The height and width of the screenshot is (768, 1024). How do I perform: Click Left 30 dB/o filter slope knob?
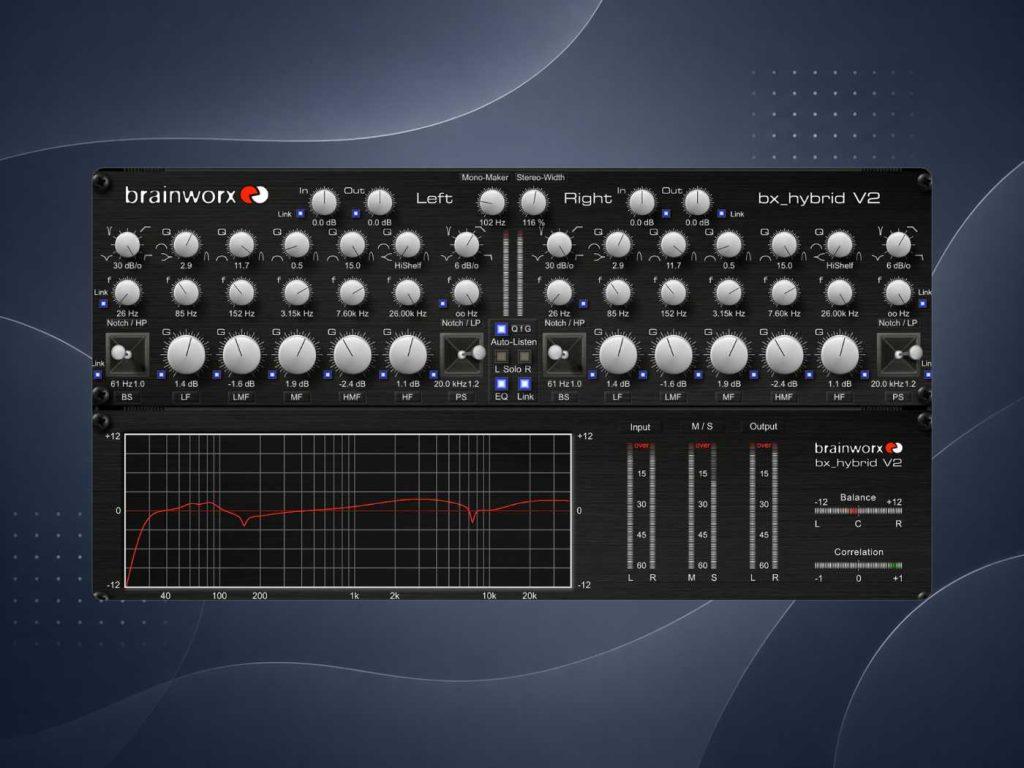(x=127, y=245)
